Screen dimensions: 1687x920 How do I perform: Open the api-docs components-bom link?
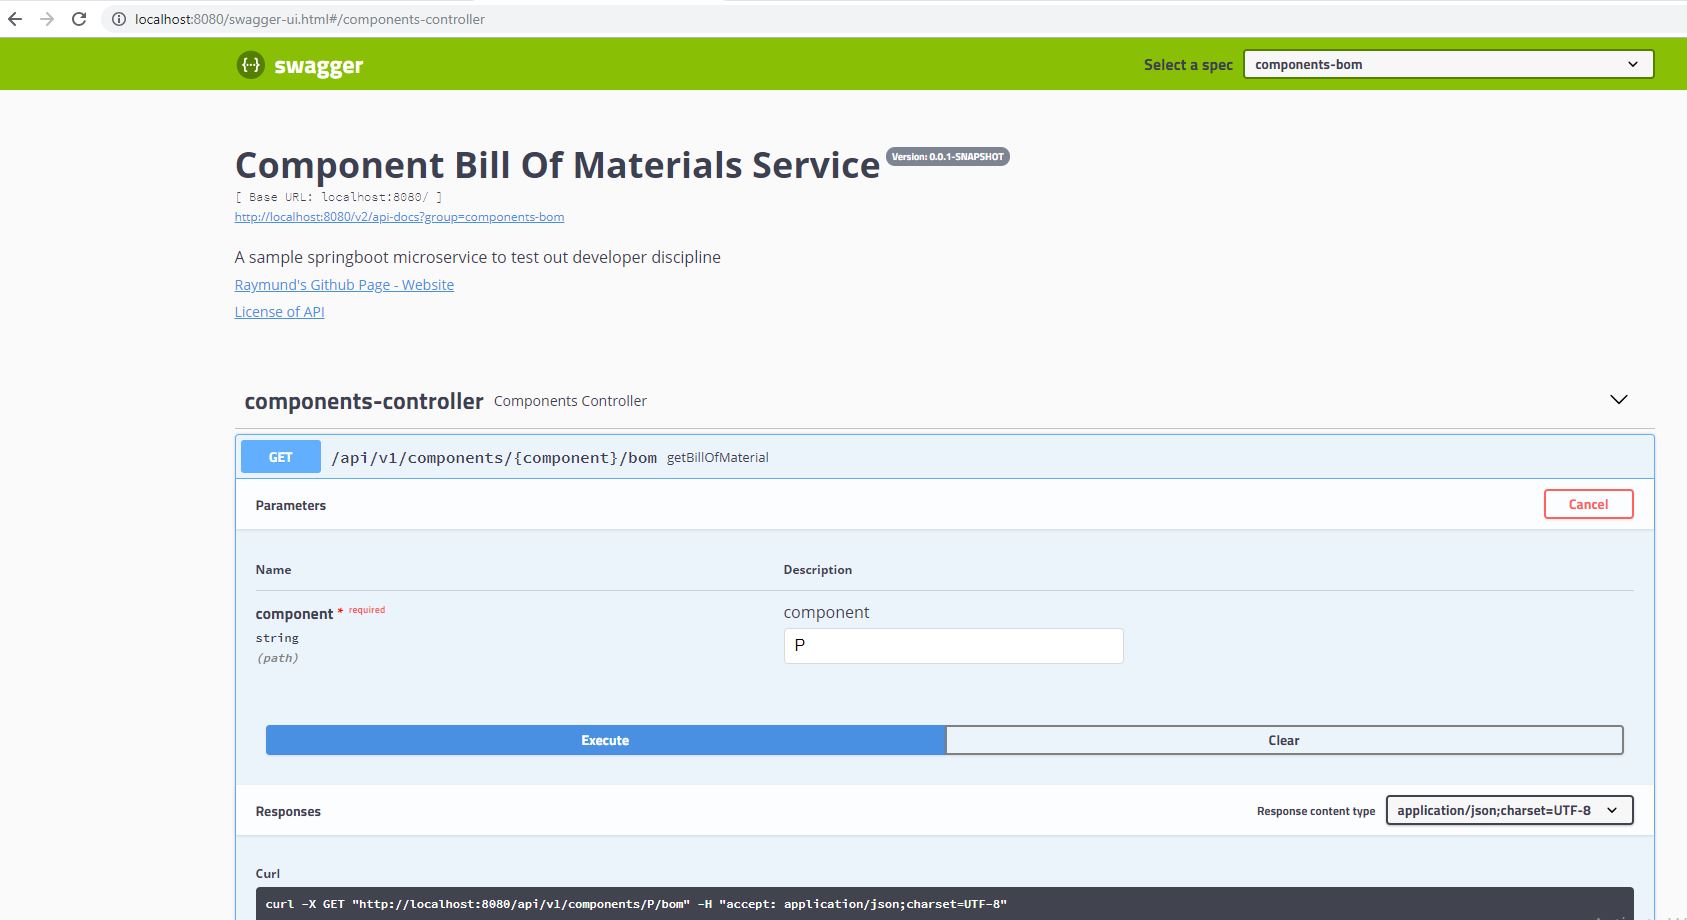pos(399,217)
